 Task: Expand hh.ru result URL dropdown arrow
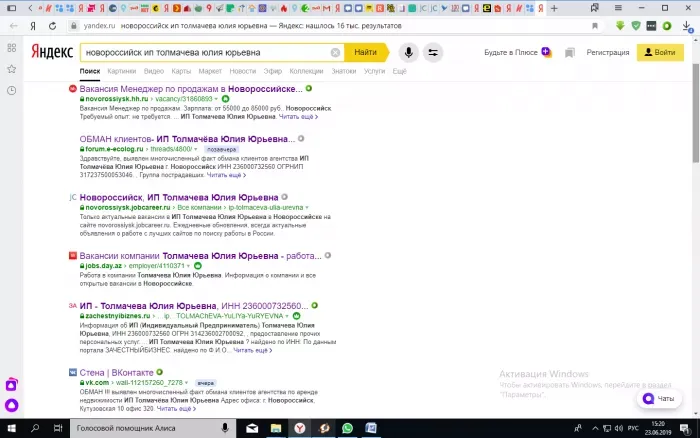click(216, 99)
